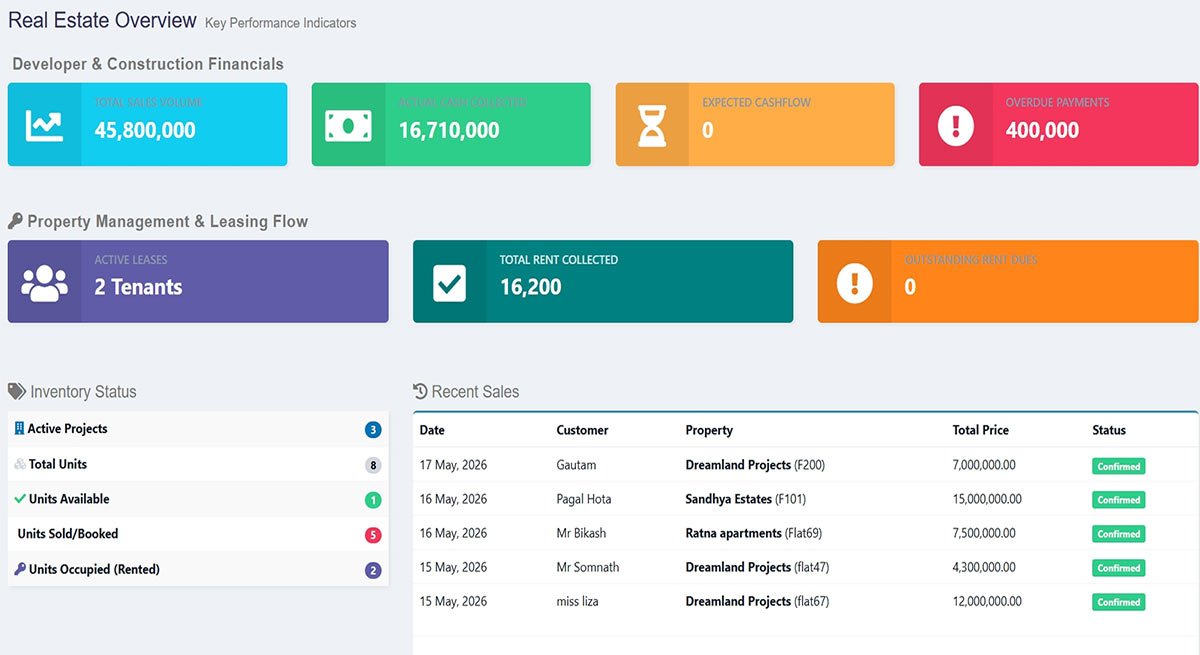
Task: Click the 45,800,000 sales volume value
Action: (x=145, y=130)
